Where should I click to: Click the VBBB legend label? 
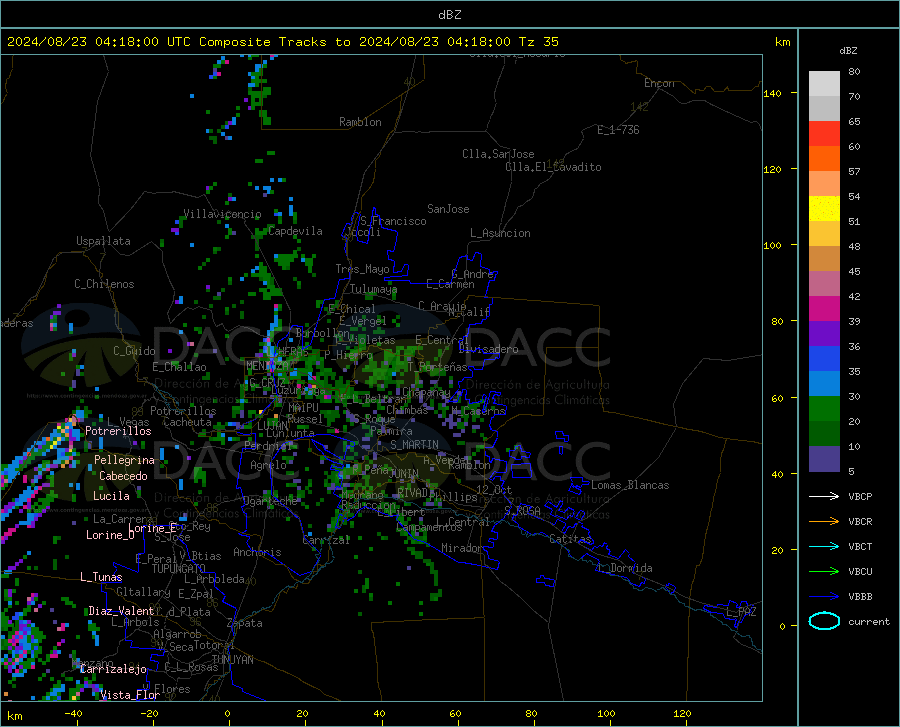click(x=860, y=597)
